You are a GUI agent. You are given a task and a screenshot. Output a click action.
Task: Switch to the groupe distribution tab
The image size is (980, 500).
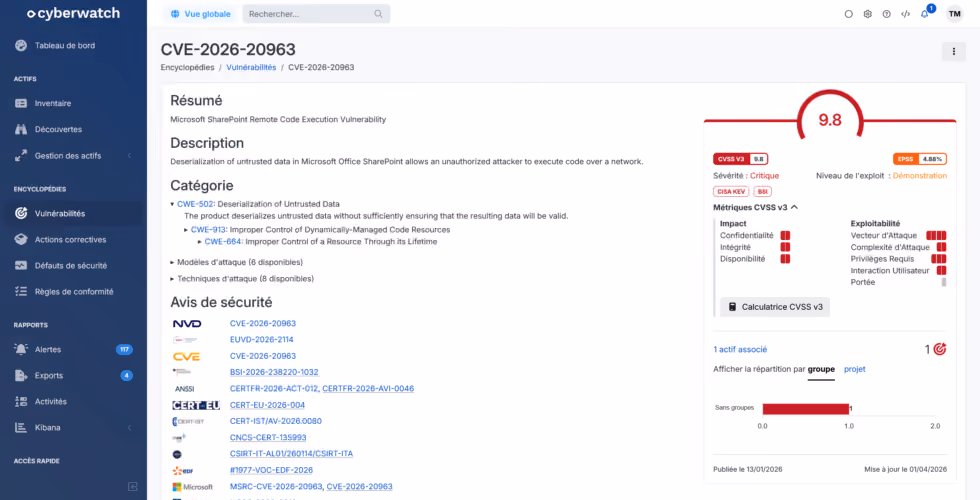[x=821, y=369]
